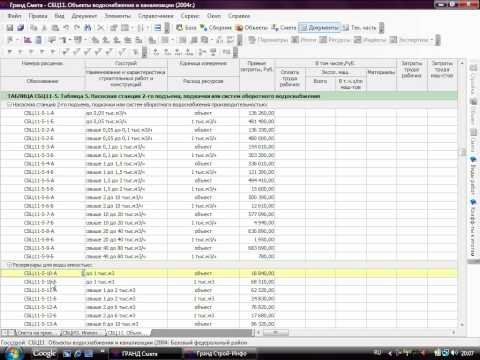
Task: Select row СБЦ11-5-12-А
Action: tap(229, 307)
